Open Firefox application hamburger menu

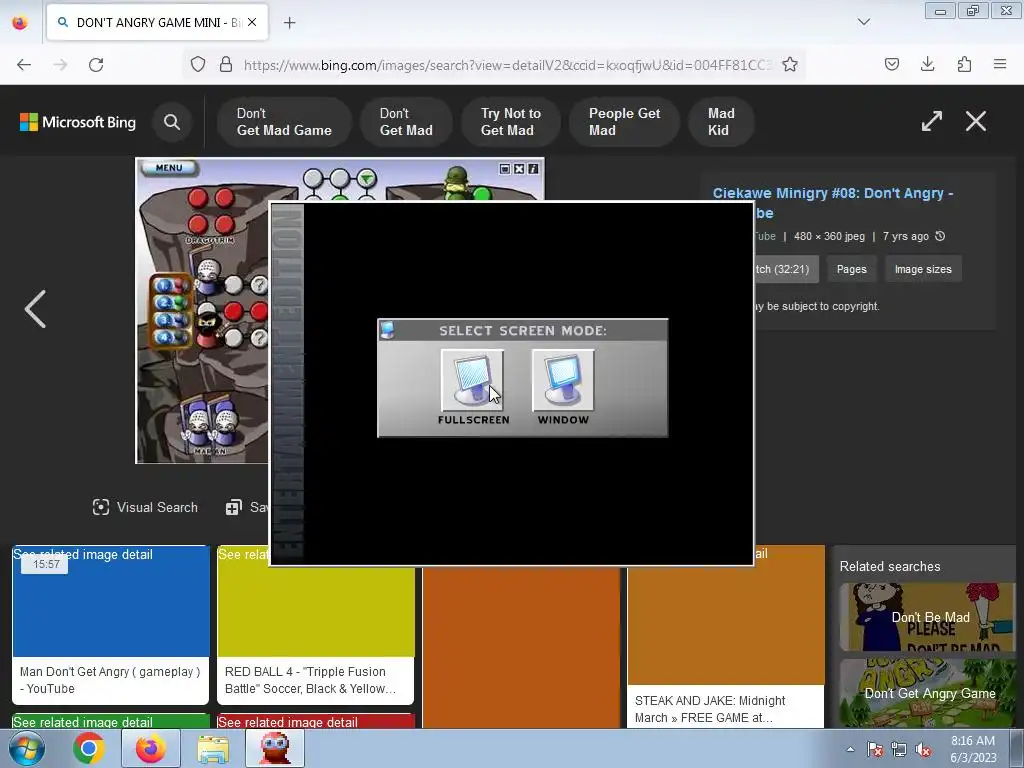[1000, 65]
